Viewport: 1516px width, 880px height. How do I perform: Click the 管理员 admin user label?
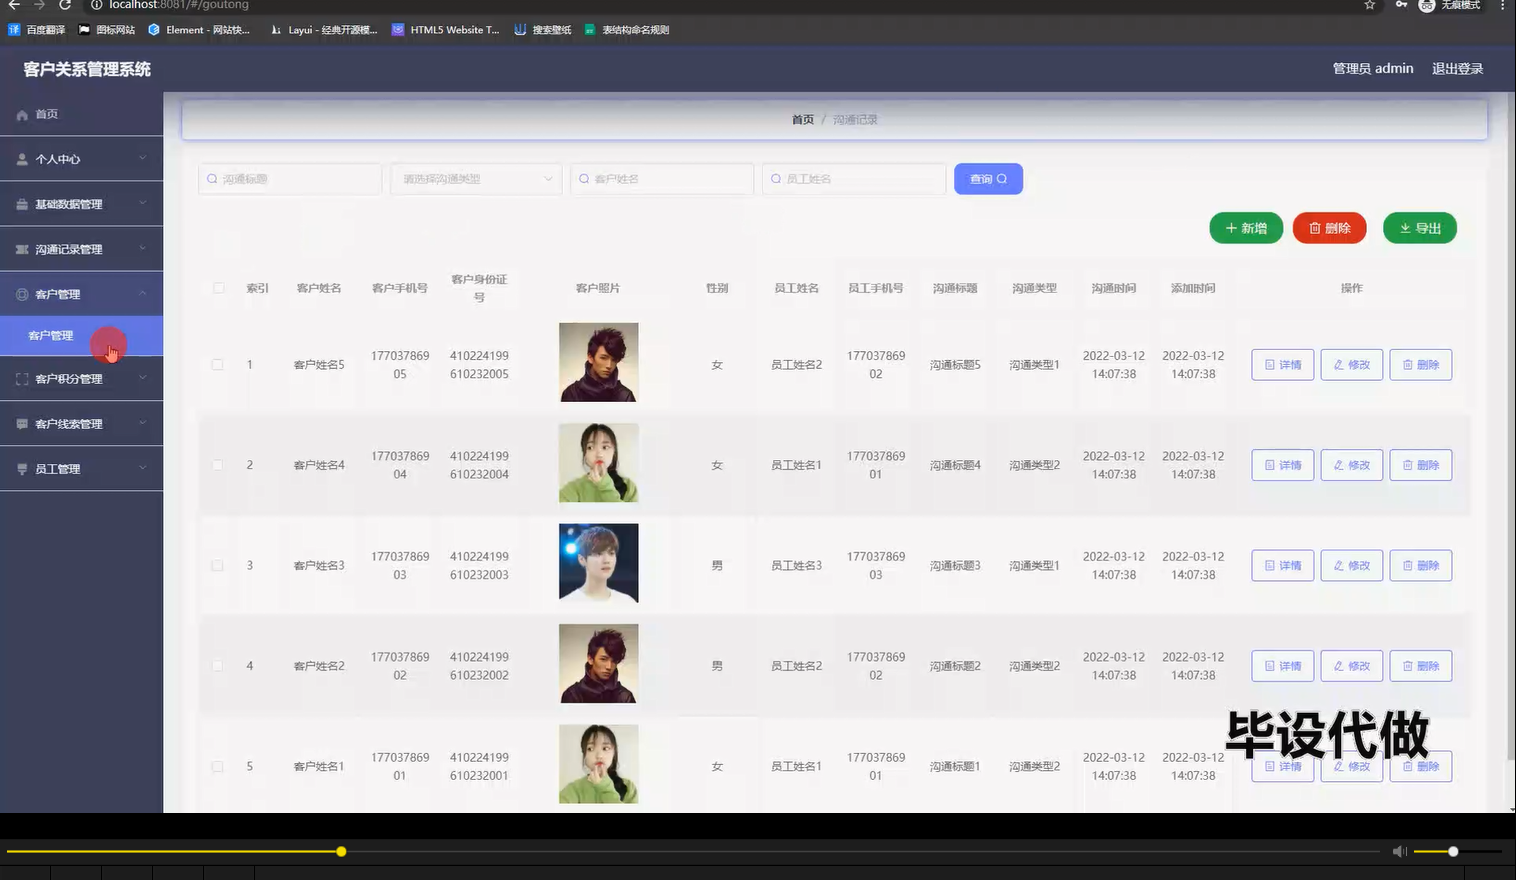tap(1373, 69)
